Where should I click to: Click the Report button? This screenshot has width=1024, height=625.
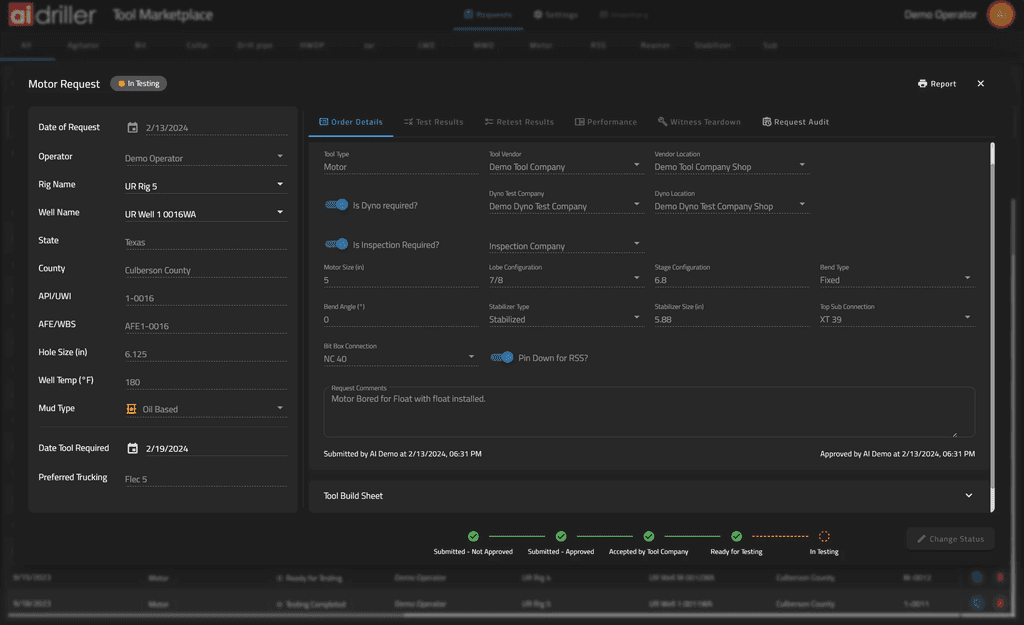943,84
